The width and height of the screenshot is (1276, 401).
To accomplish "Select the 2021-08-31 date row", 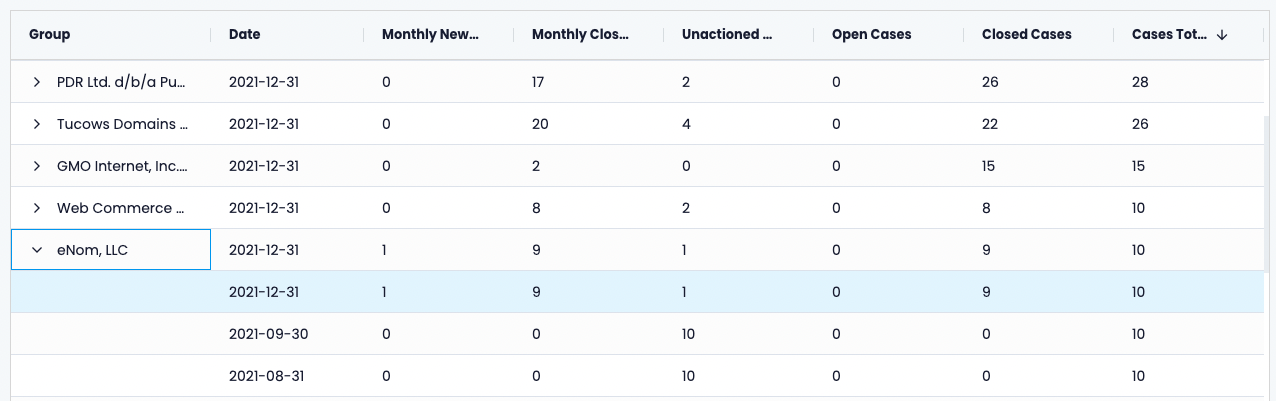I will pos(267,376).
